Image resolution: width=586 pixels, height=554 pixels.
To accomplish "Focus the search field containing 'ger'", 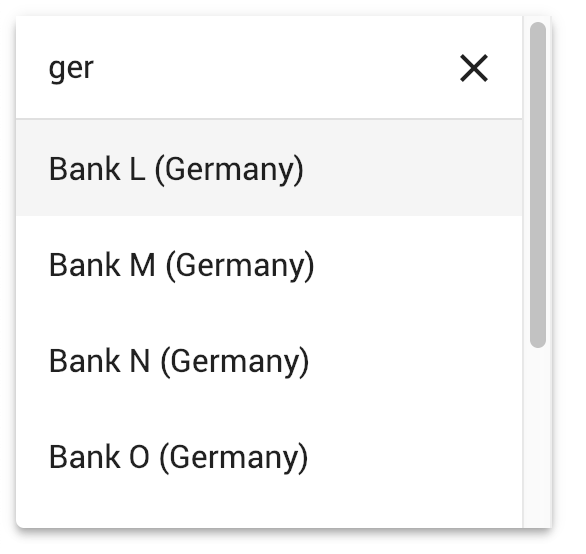I will pyautogui.click(x=239, y=68).
